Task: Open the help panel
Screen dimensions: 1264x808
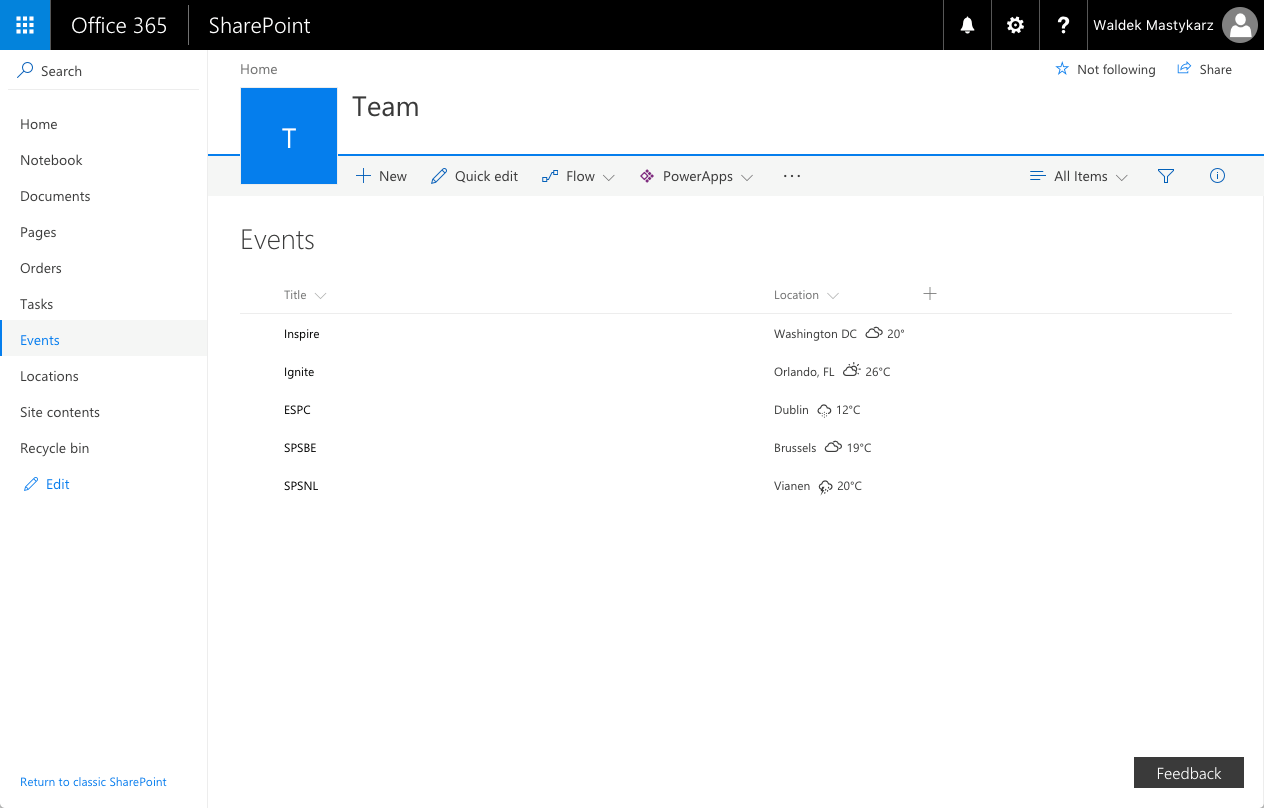Action: pos(1062,24)
